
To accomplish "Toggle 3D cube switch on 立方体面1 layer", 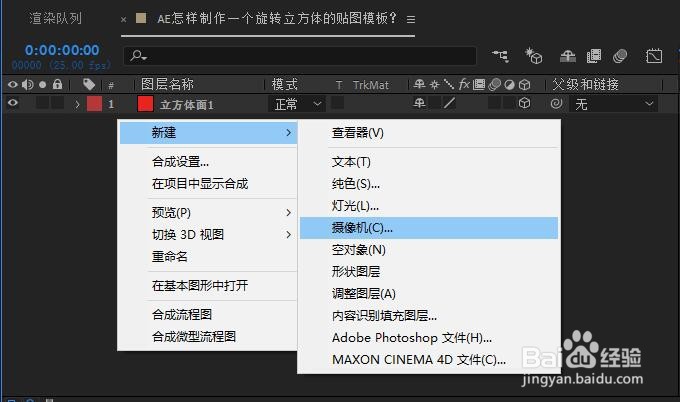I will pyautogui.click(x=525, y=103).
